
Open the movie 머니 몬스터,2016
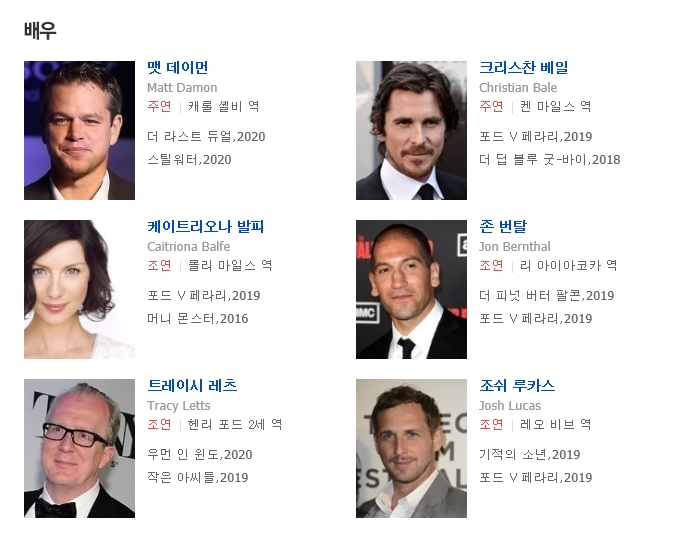198,318
